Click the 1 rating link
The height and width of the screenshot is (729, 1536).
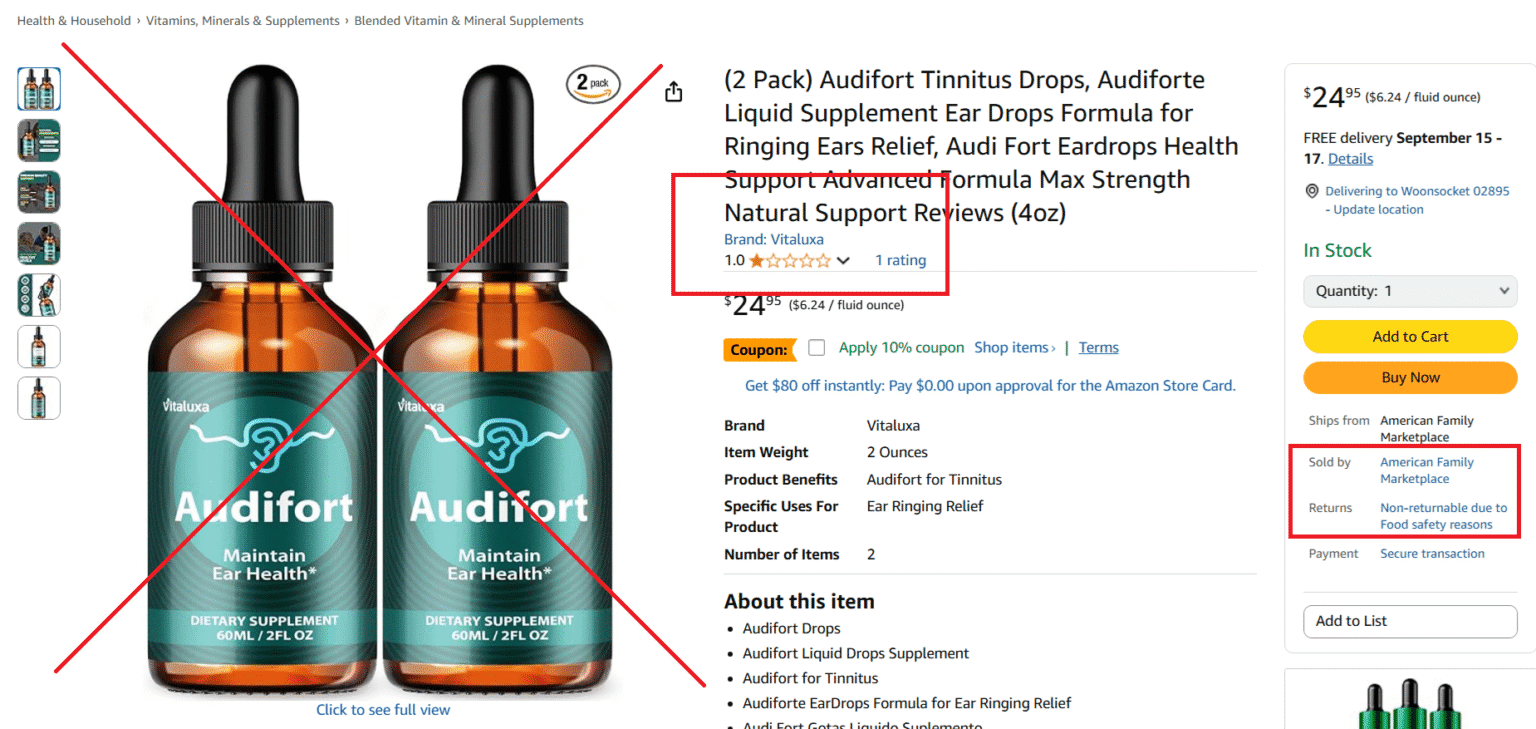[x=900, y=260]
